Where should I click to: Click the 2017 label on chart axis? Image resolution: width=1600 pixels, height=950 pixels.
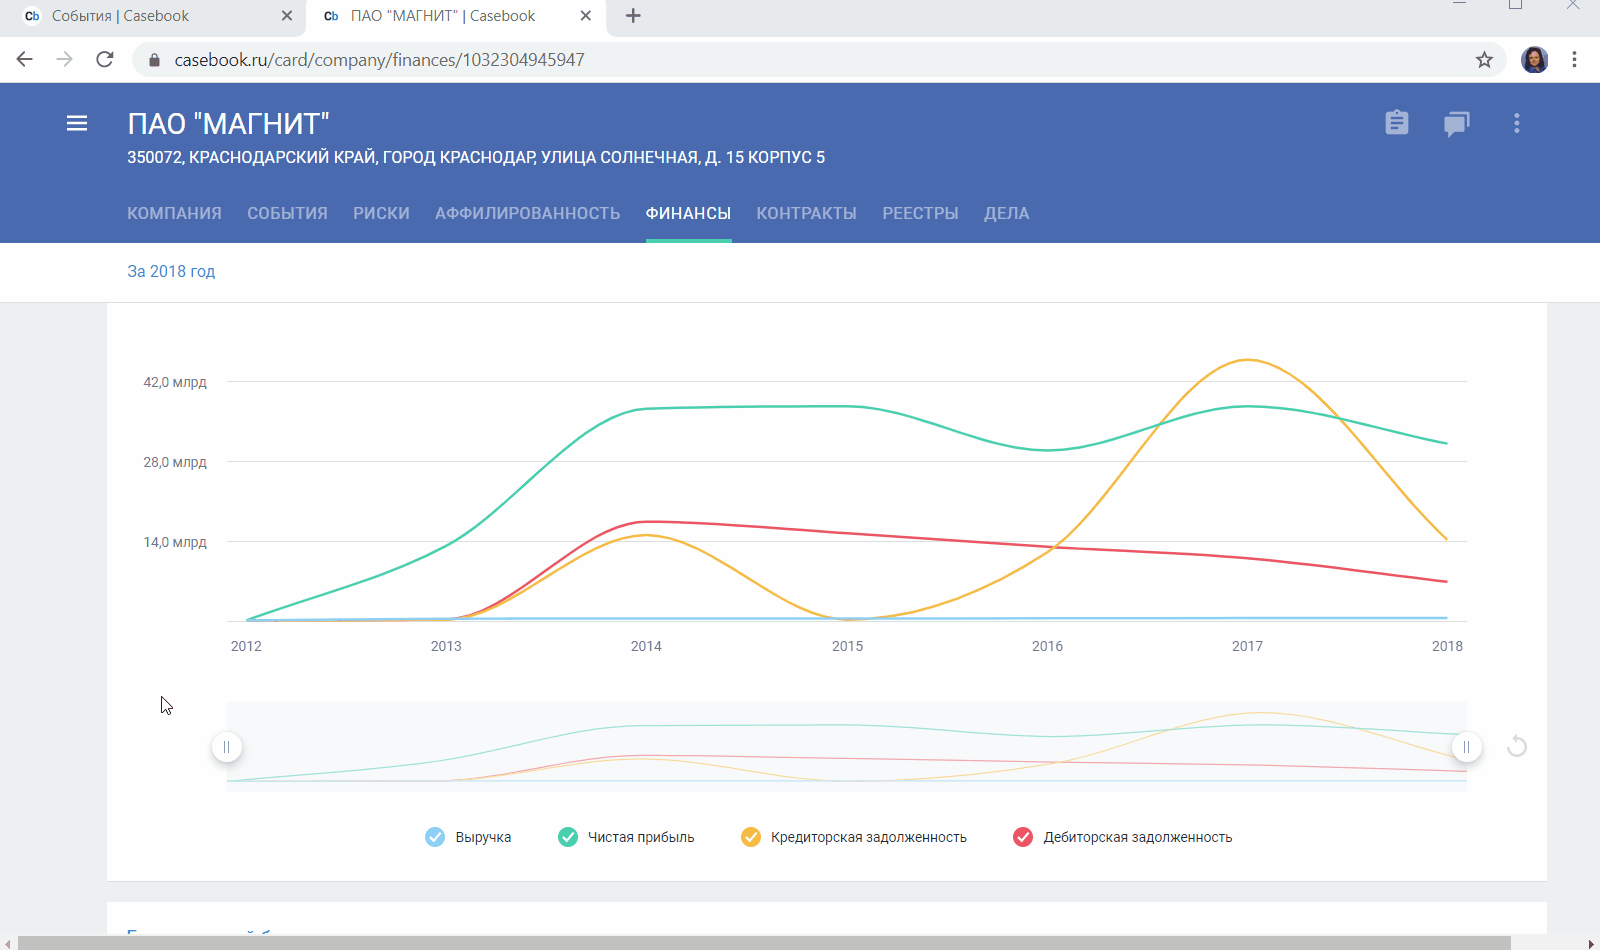(1247, 646)
